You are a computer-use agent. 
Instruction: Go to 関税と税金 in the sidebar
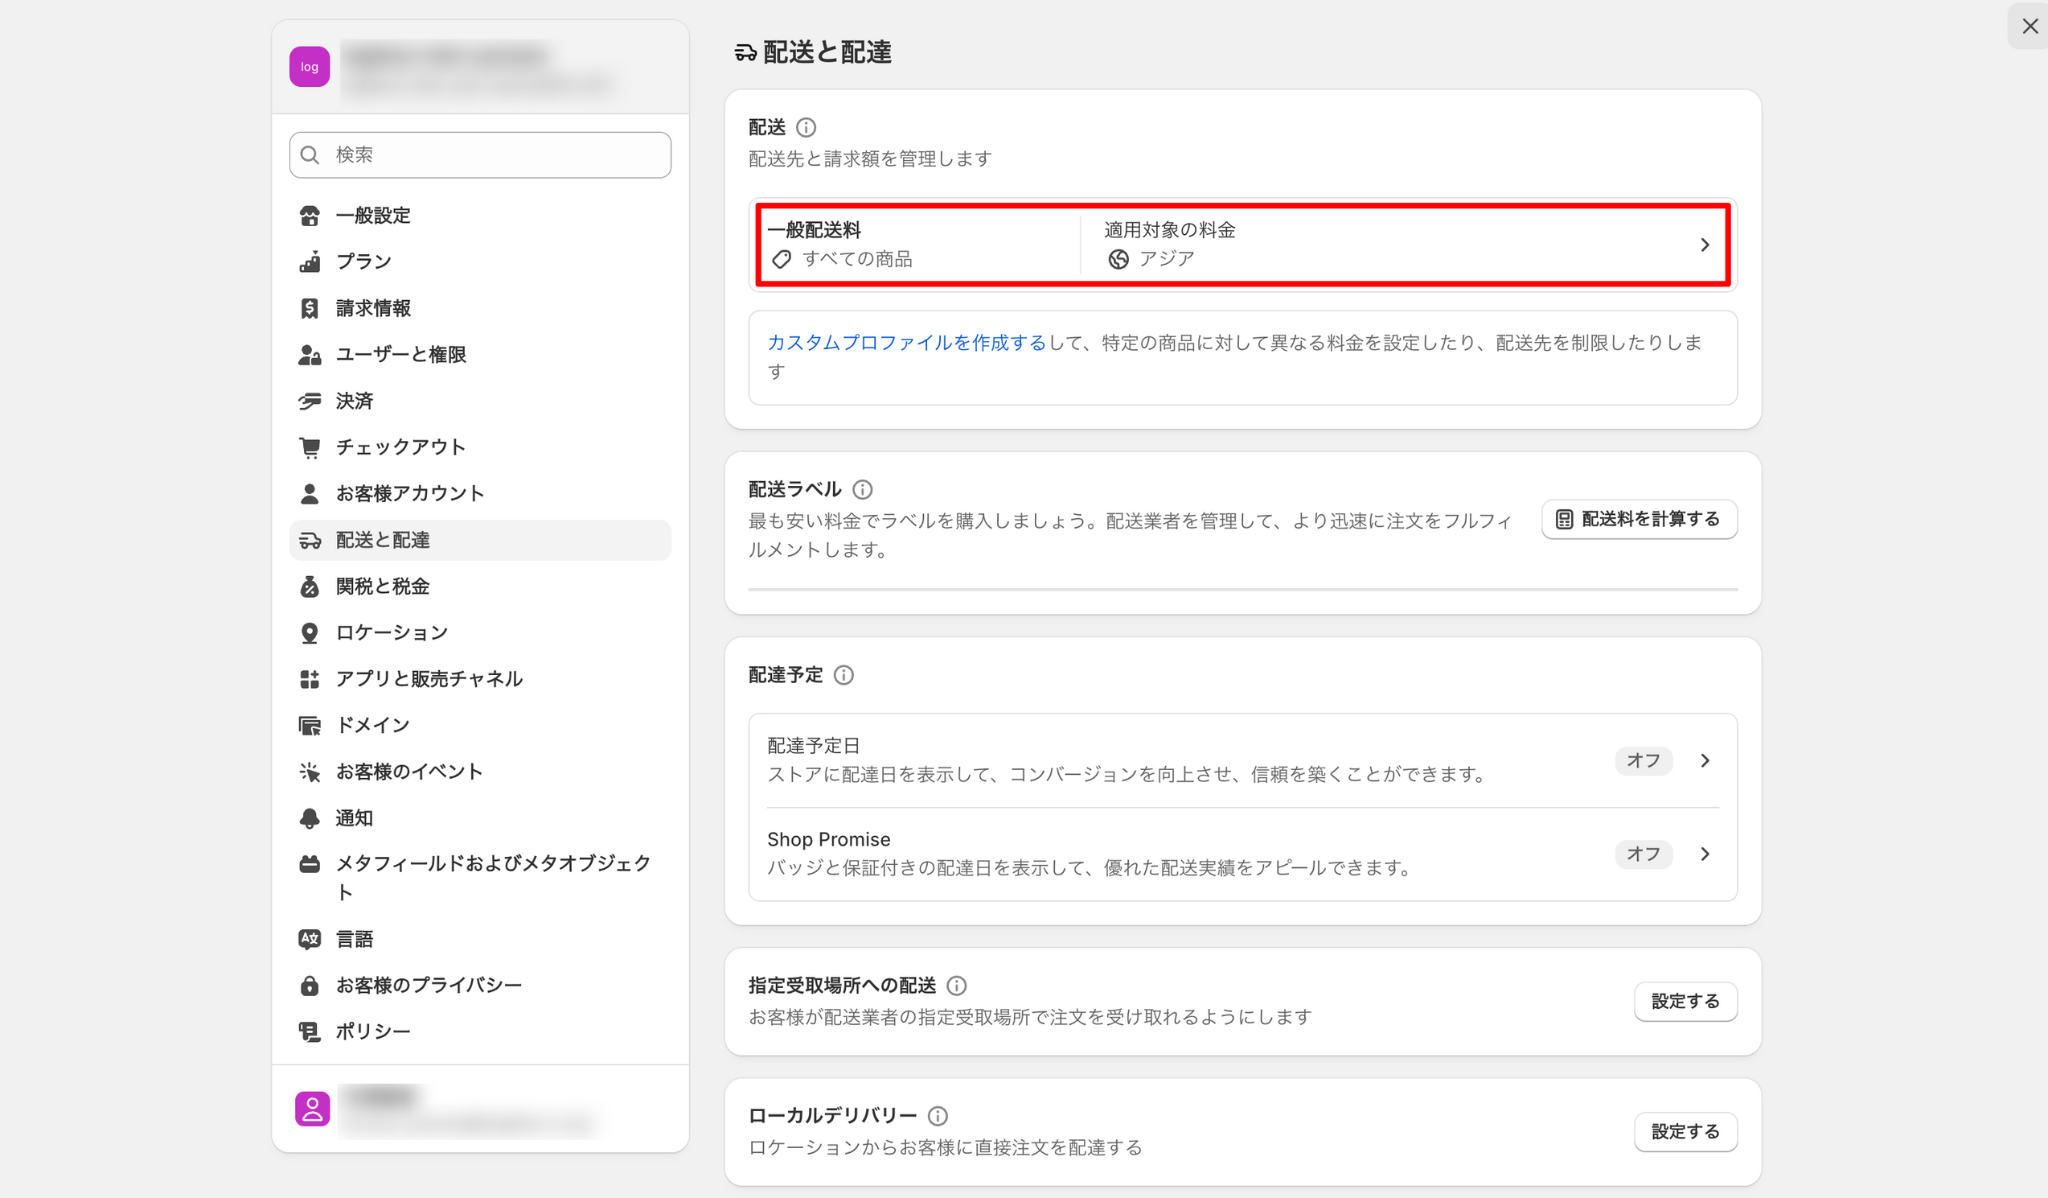(382, 586)
